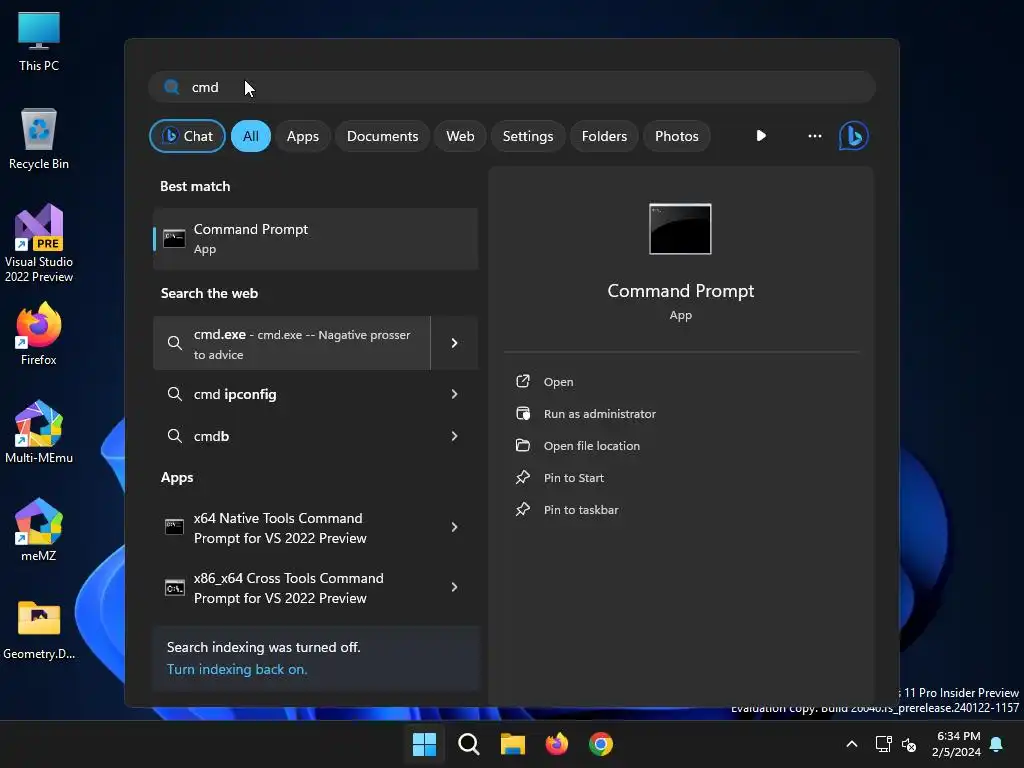The width and height of the screenshot is (1024, 768).
Task: Click the Bing icon at top right of search
Action: coord(853,136)
